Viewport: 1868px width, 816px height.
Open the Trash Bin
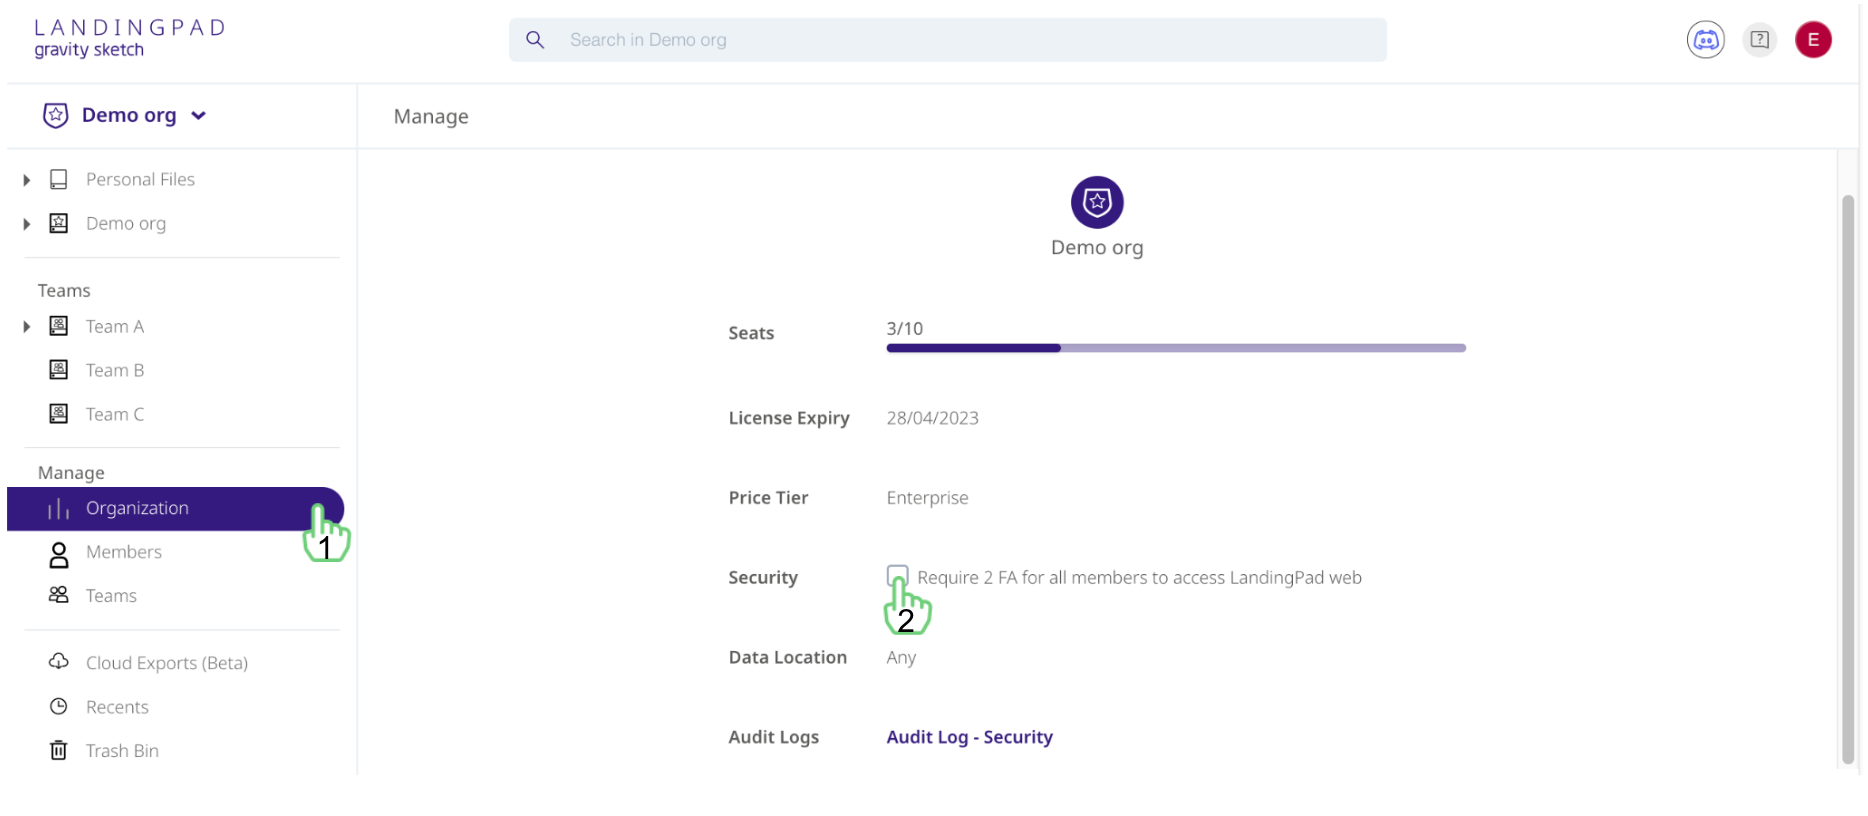tap(122, 751)
